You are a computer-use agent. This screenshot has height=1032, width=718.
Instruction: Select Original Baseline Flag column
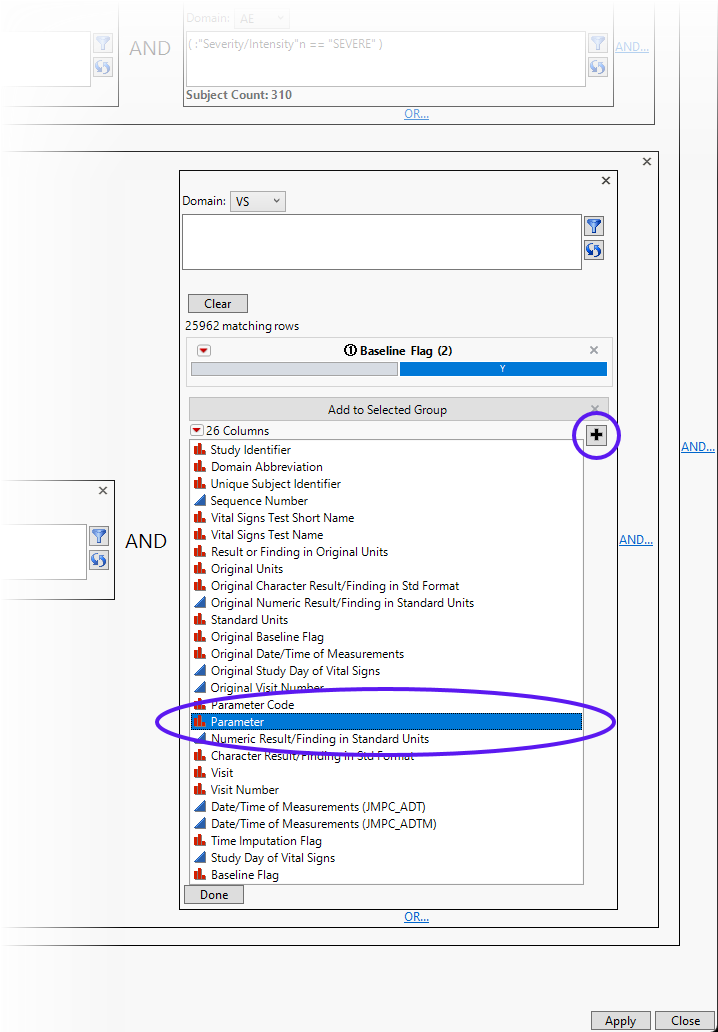coord(386,637)
